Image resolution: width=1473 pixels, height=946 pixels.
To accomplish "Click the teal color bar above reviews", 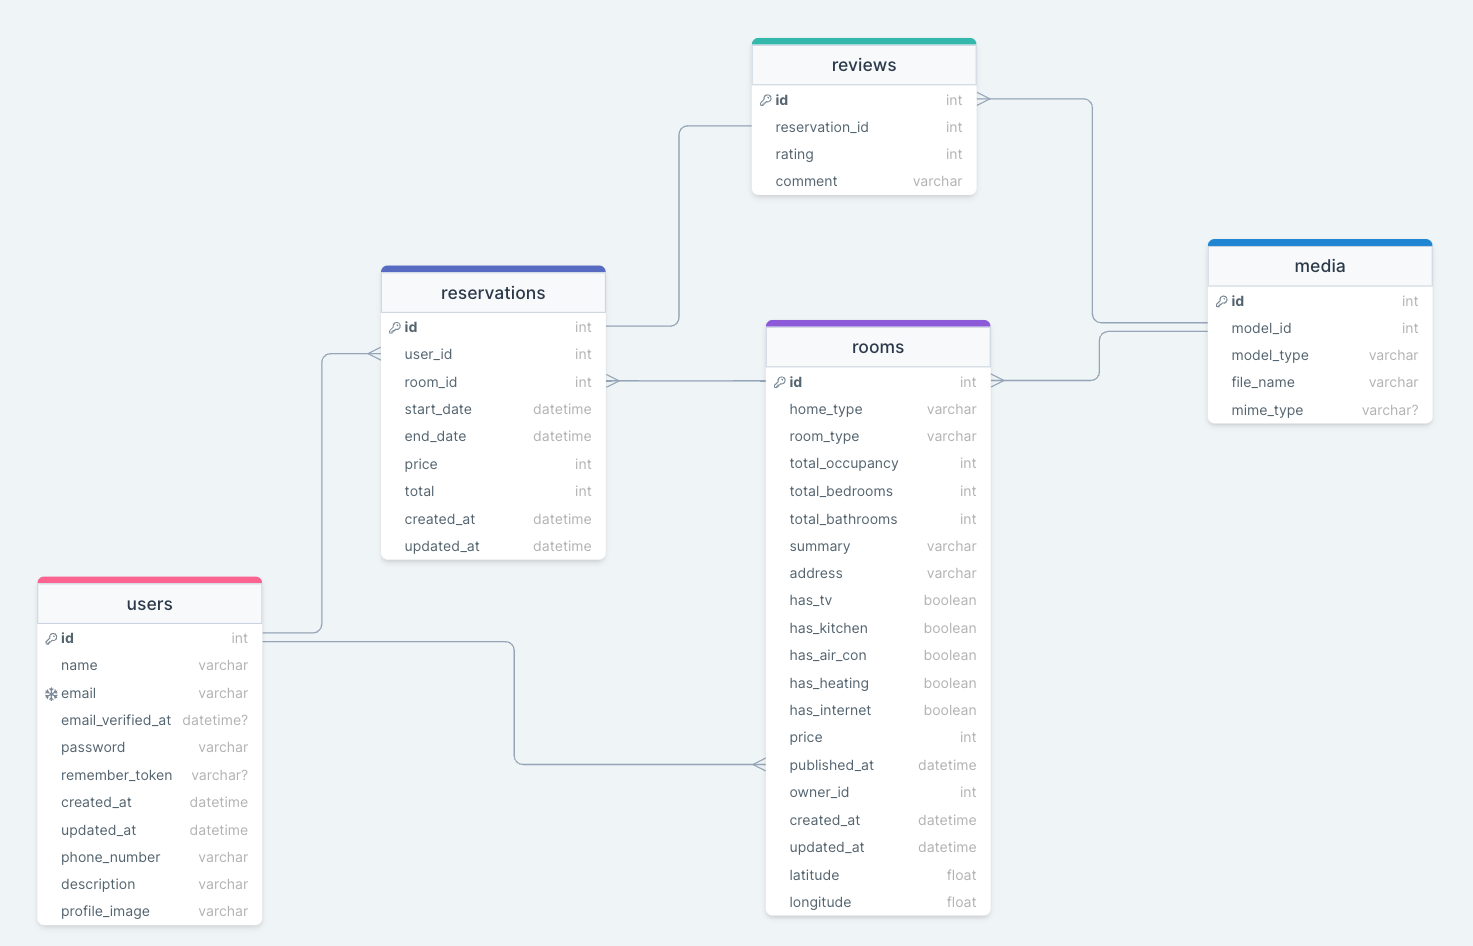I will (863, 42).
